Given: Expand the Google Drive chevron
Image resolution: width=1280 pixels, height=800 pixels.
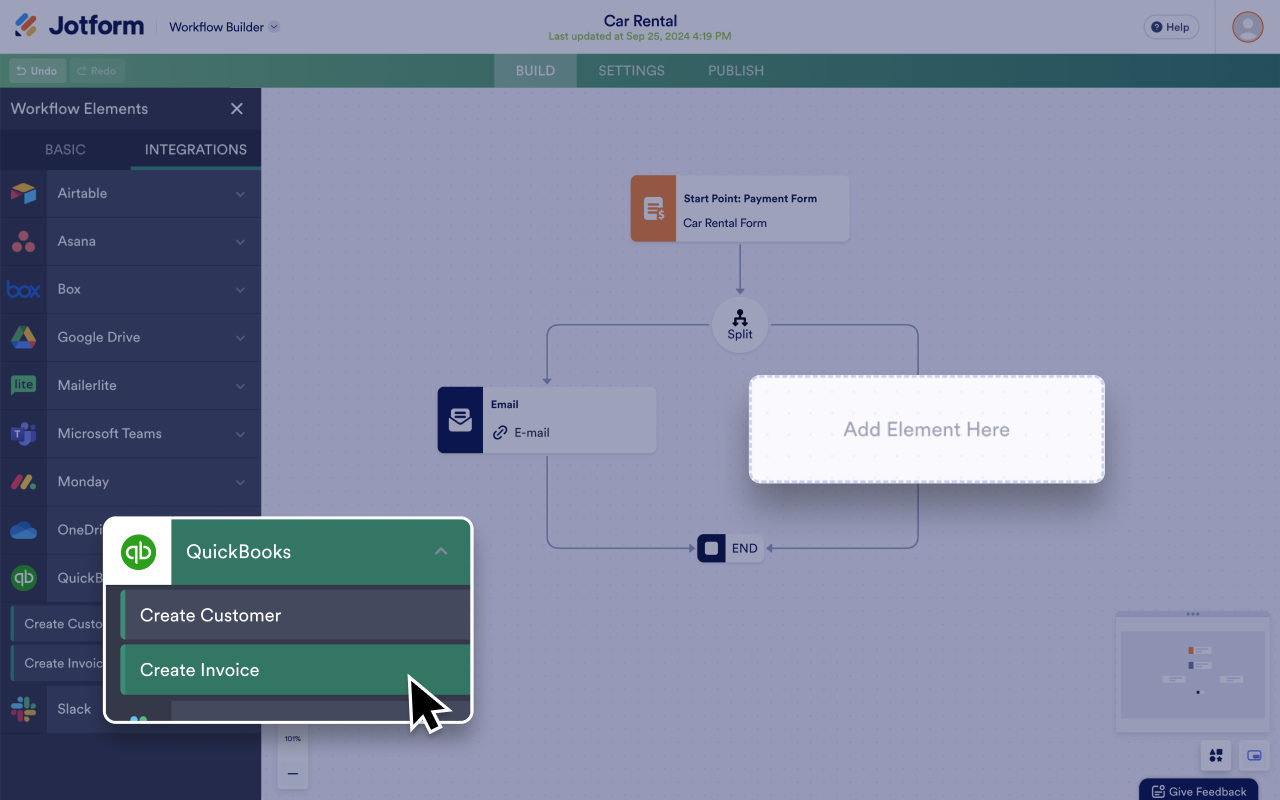Looking at the screenshot, I should click(x=240, y=338).
